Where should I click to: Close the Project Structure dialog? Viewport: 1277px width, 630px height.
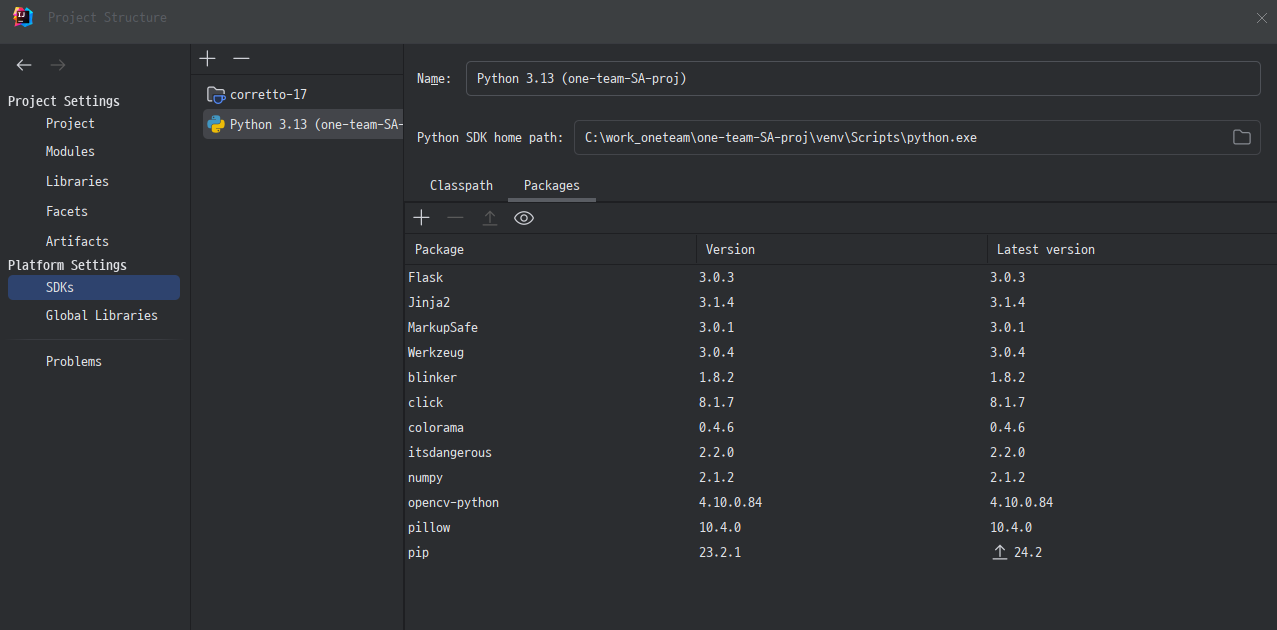(x=1261, y=17)
